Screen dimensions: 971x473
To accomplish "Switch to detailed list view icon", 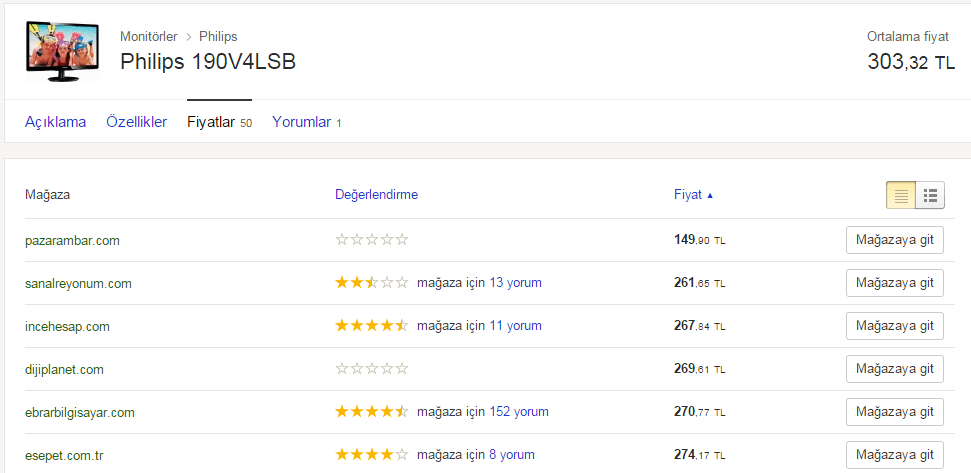I will [x=930, y=195].
